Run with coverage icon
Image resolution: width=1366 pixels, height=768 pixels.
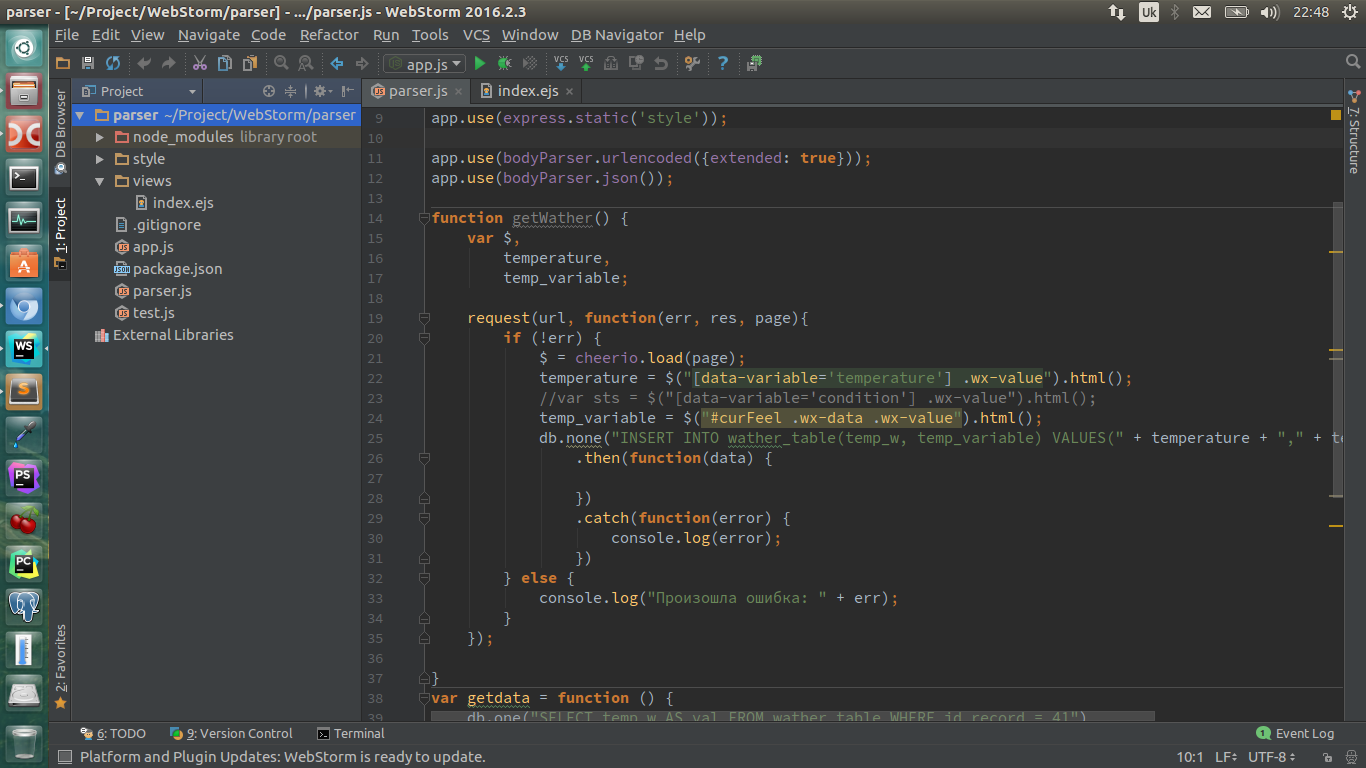[x=530, y=63]
